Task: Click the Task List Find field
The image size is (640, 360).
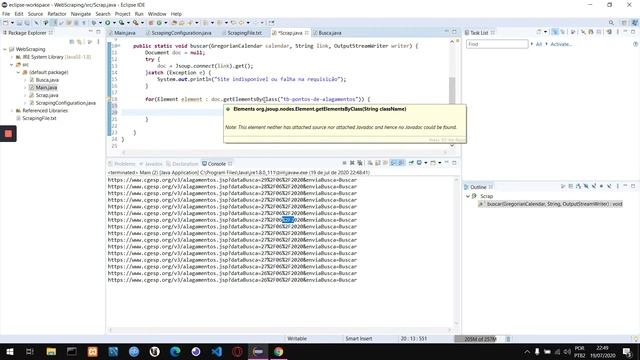Action: click(497, 44)
